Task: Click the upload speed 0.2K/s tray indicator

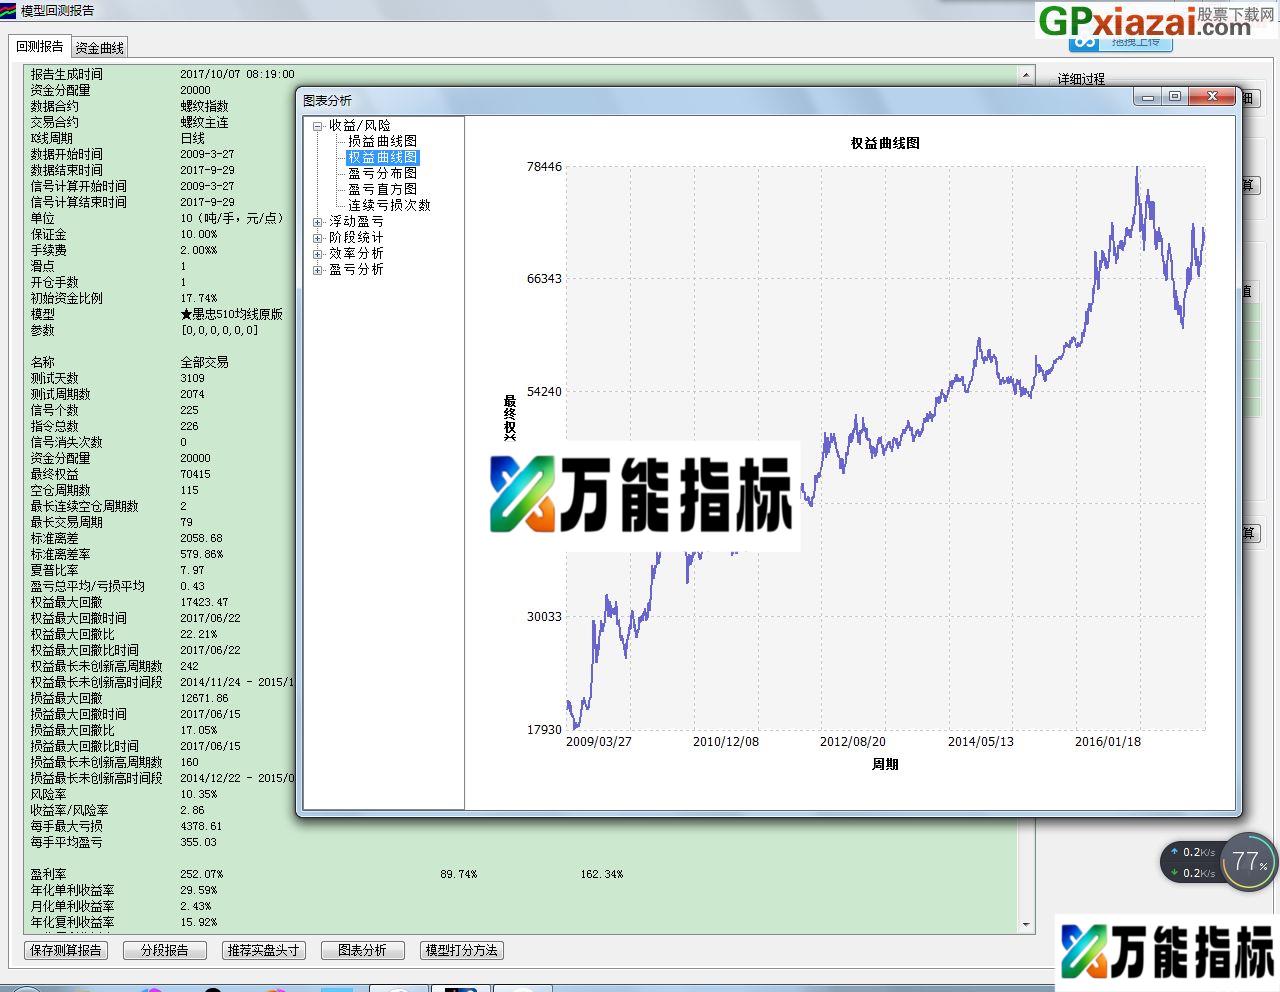Action: 1188,851
